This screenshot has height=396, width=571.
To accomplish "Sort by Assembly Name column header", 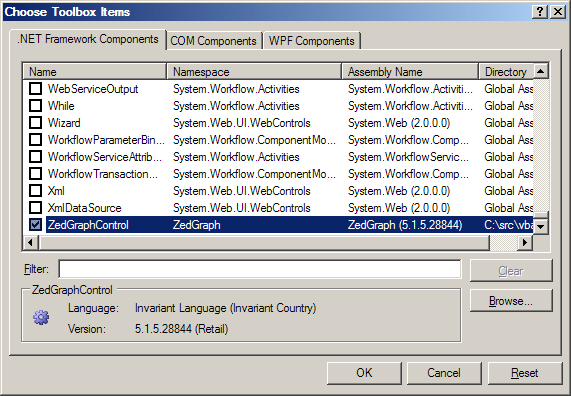I will (410, 72).
